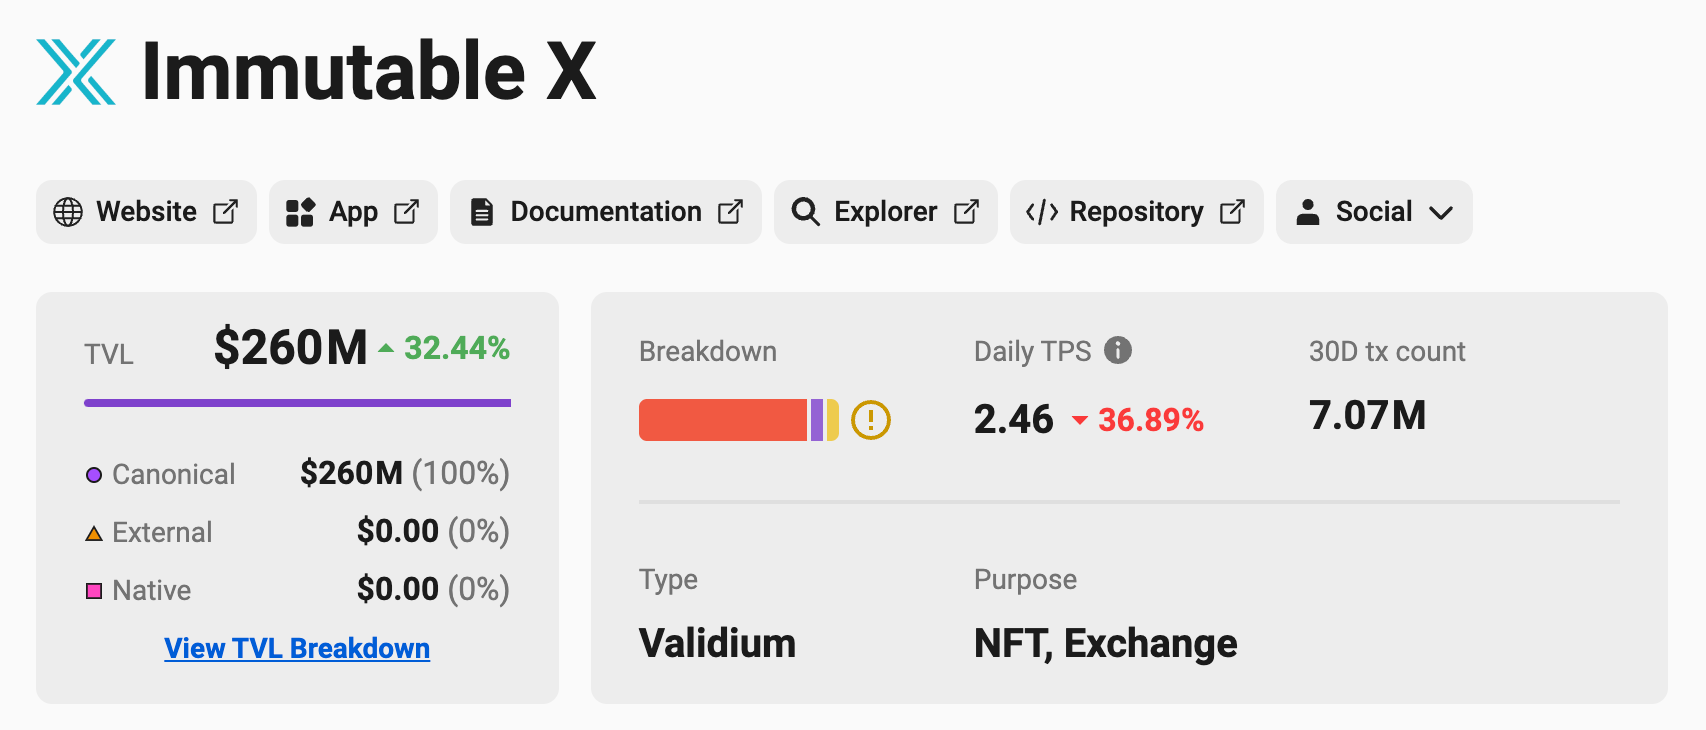Screen dimensions: 1706x730
Task: Click the Explorer magnifying glass icon
Action: (805, 212)
